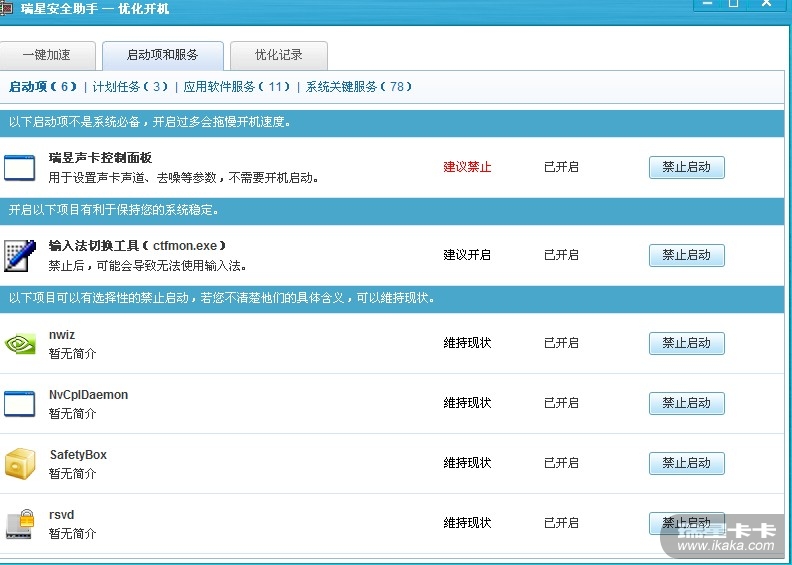792x565 pixels.
Task: Click 已开启 status of ctfmon.exe row
Action: coord(561,255)
